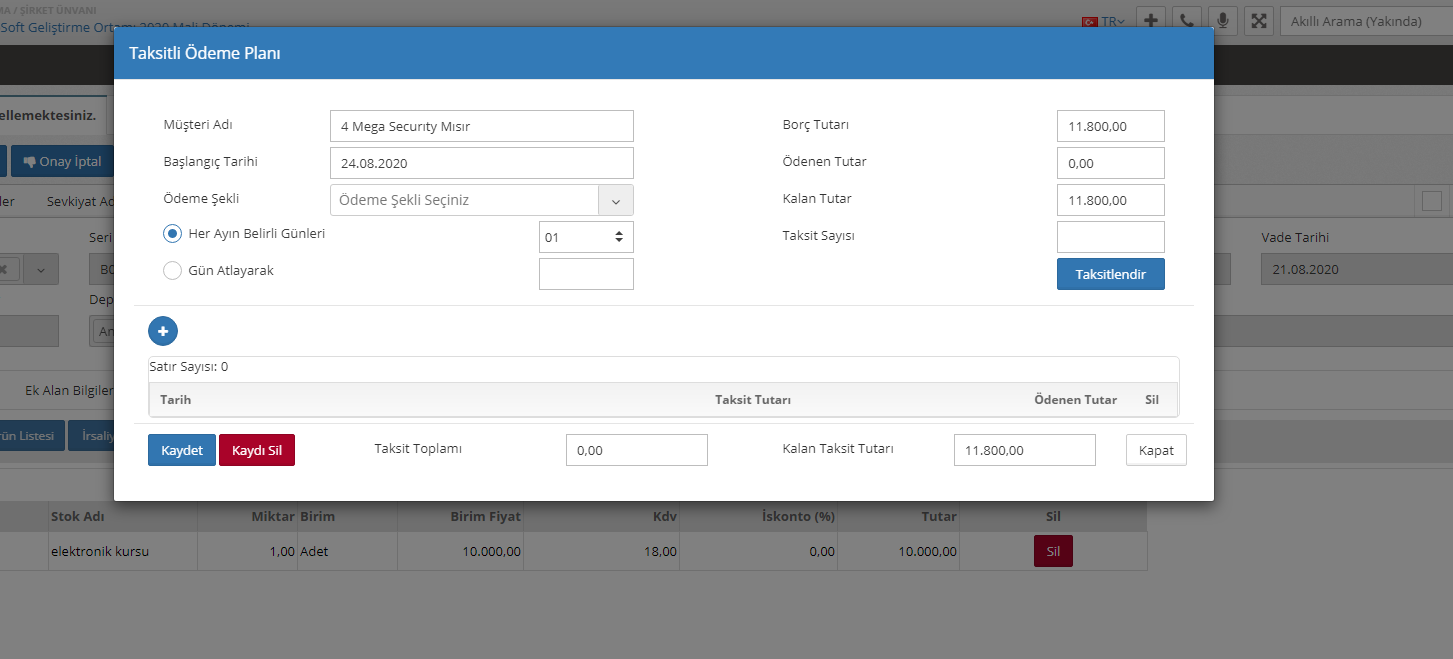Click the plus icon in top header

click(1151, 21)
